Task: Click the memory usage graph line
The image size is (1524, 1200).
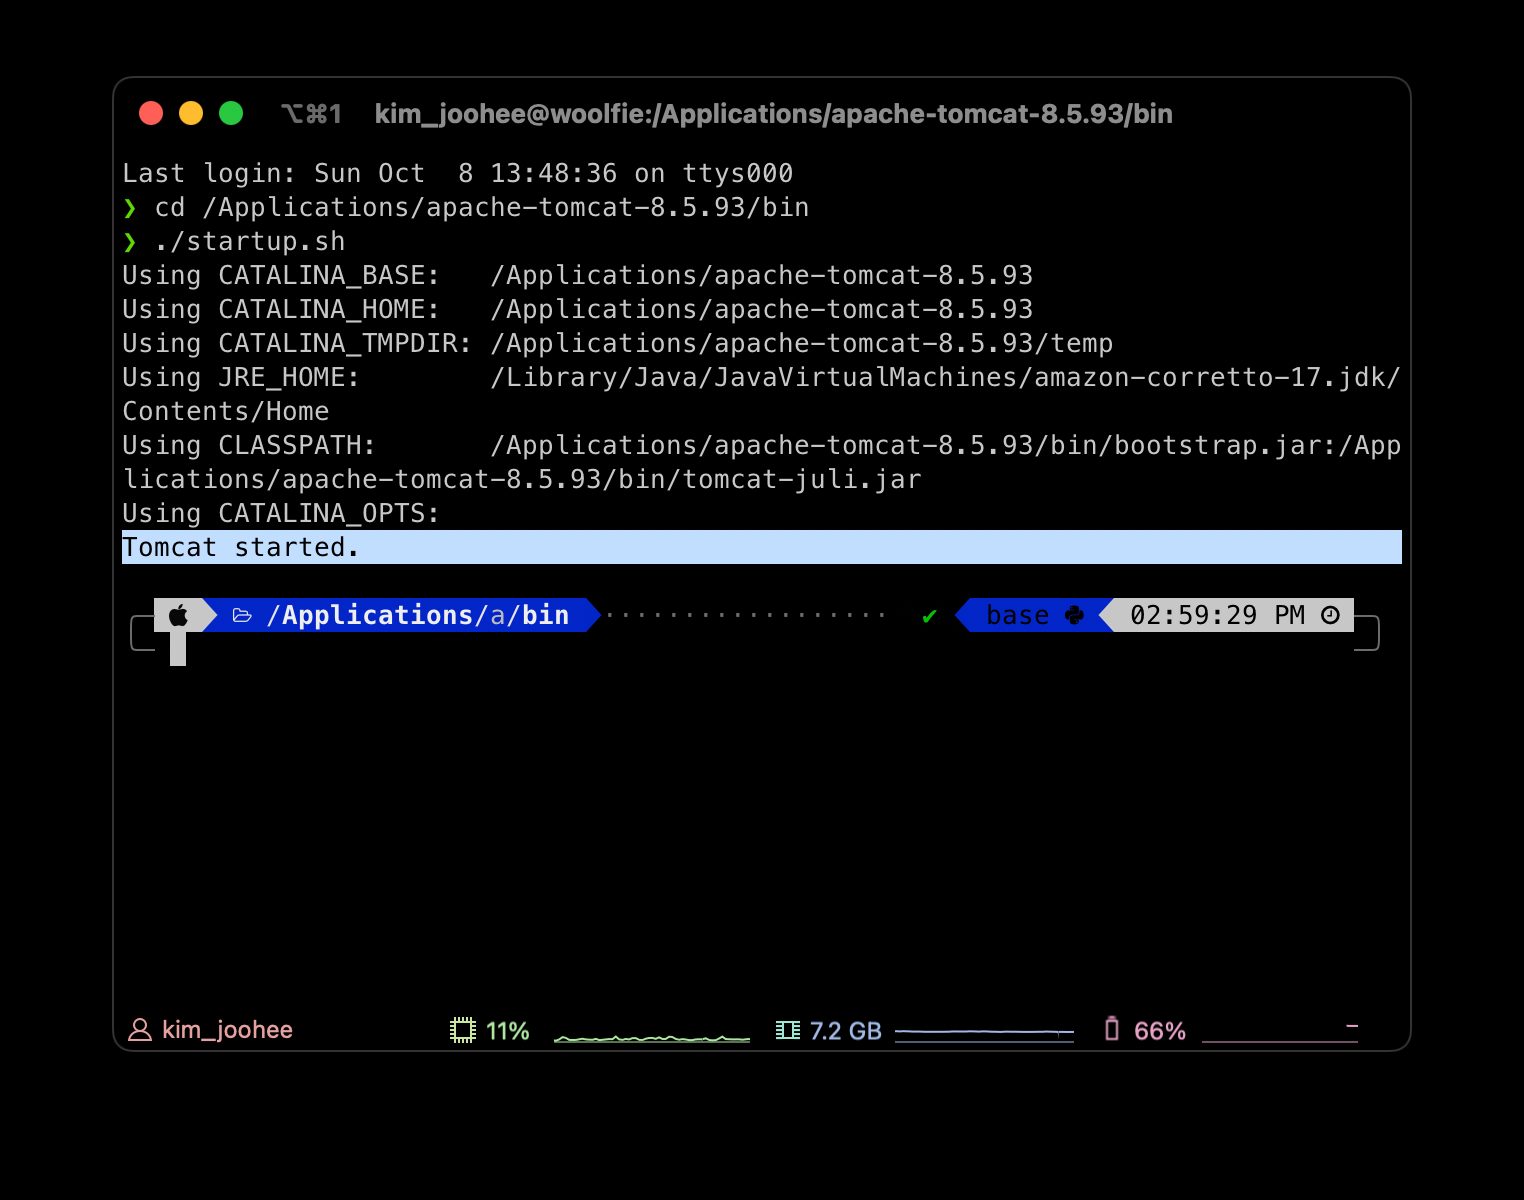Action: pyautogui.click(x=984, y=1032)
